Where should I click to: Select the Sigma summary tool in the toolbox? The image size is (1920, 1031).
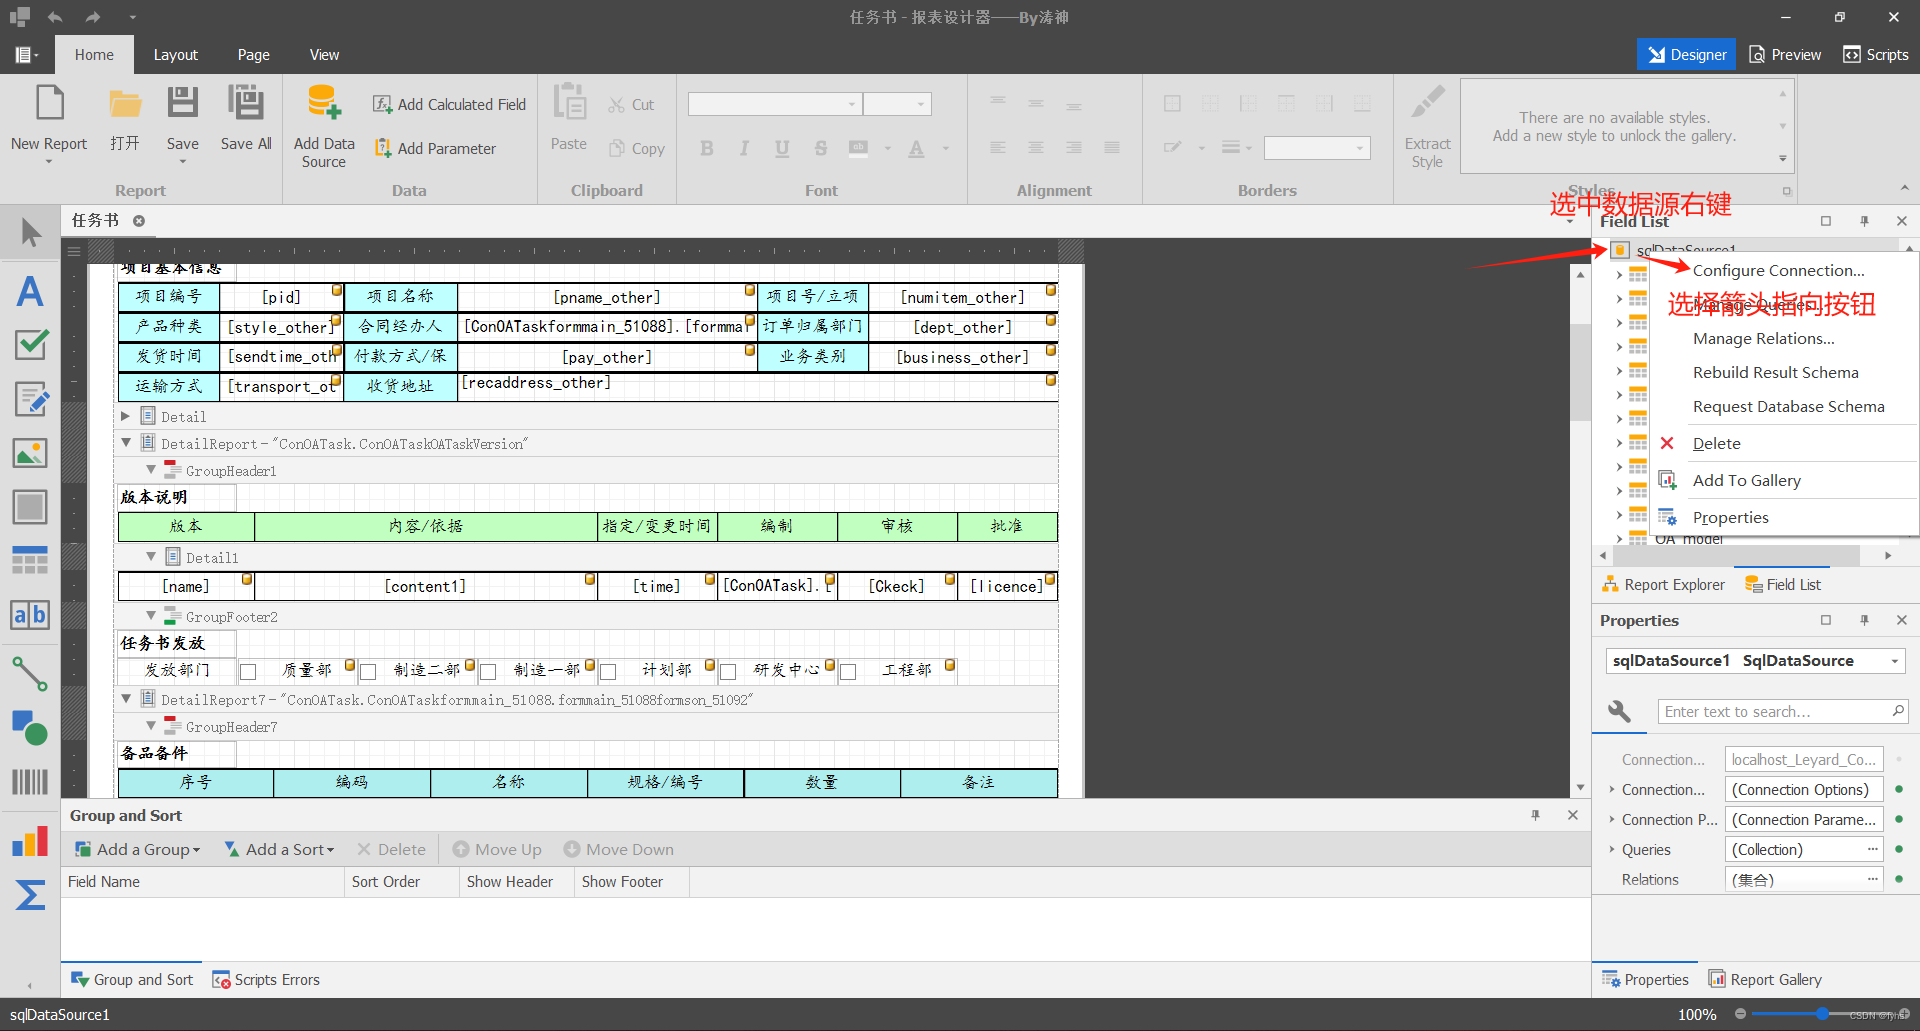(x=30, y=894)
